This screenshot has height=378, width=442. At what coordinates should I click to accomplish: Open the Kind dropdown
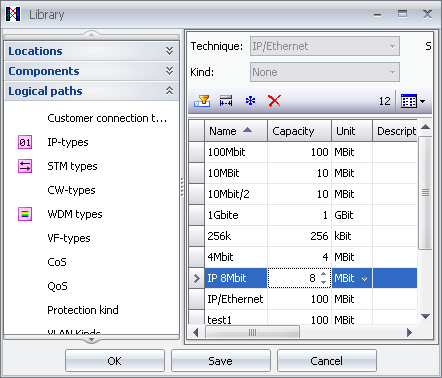point(392,72)
